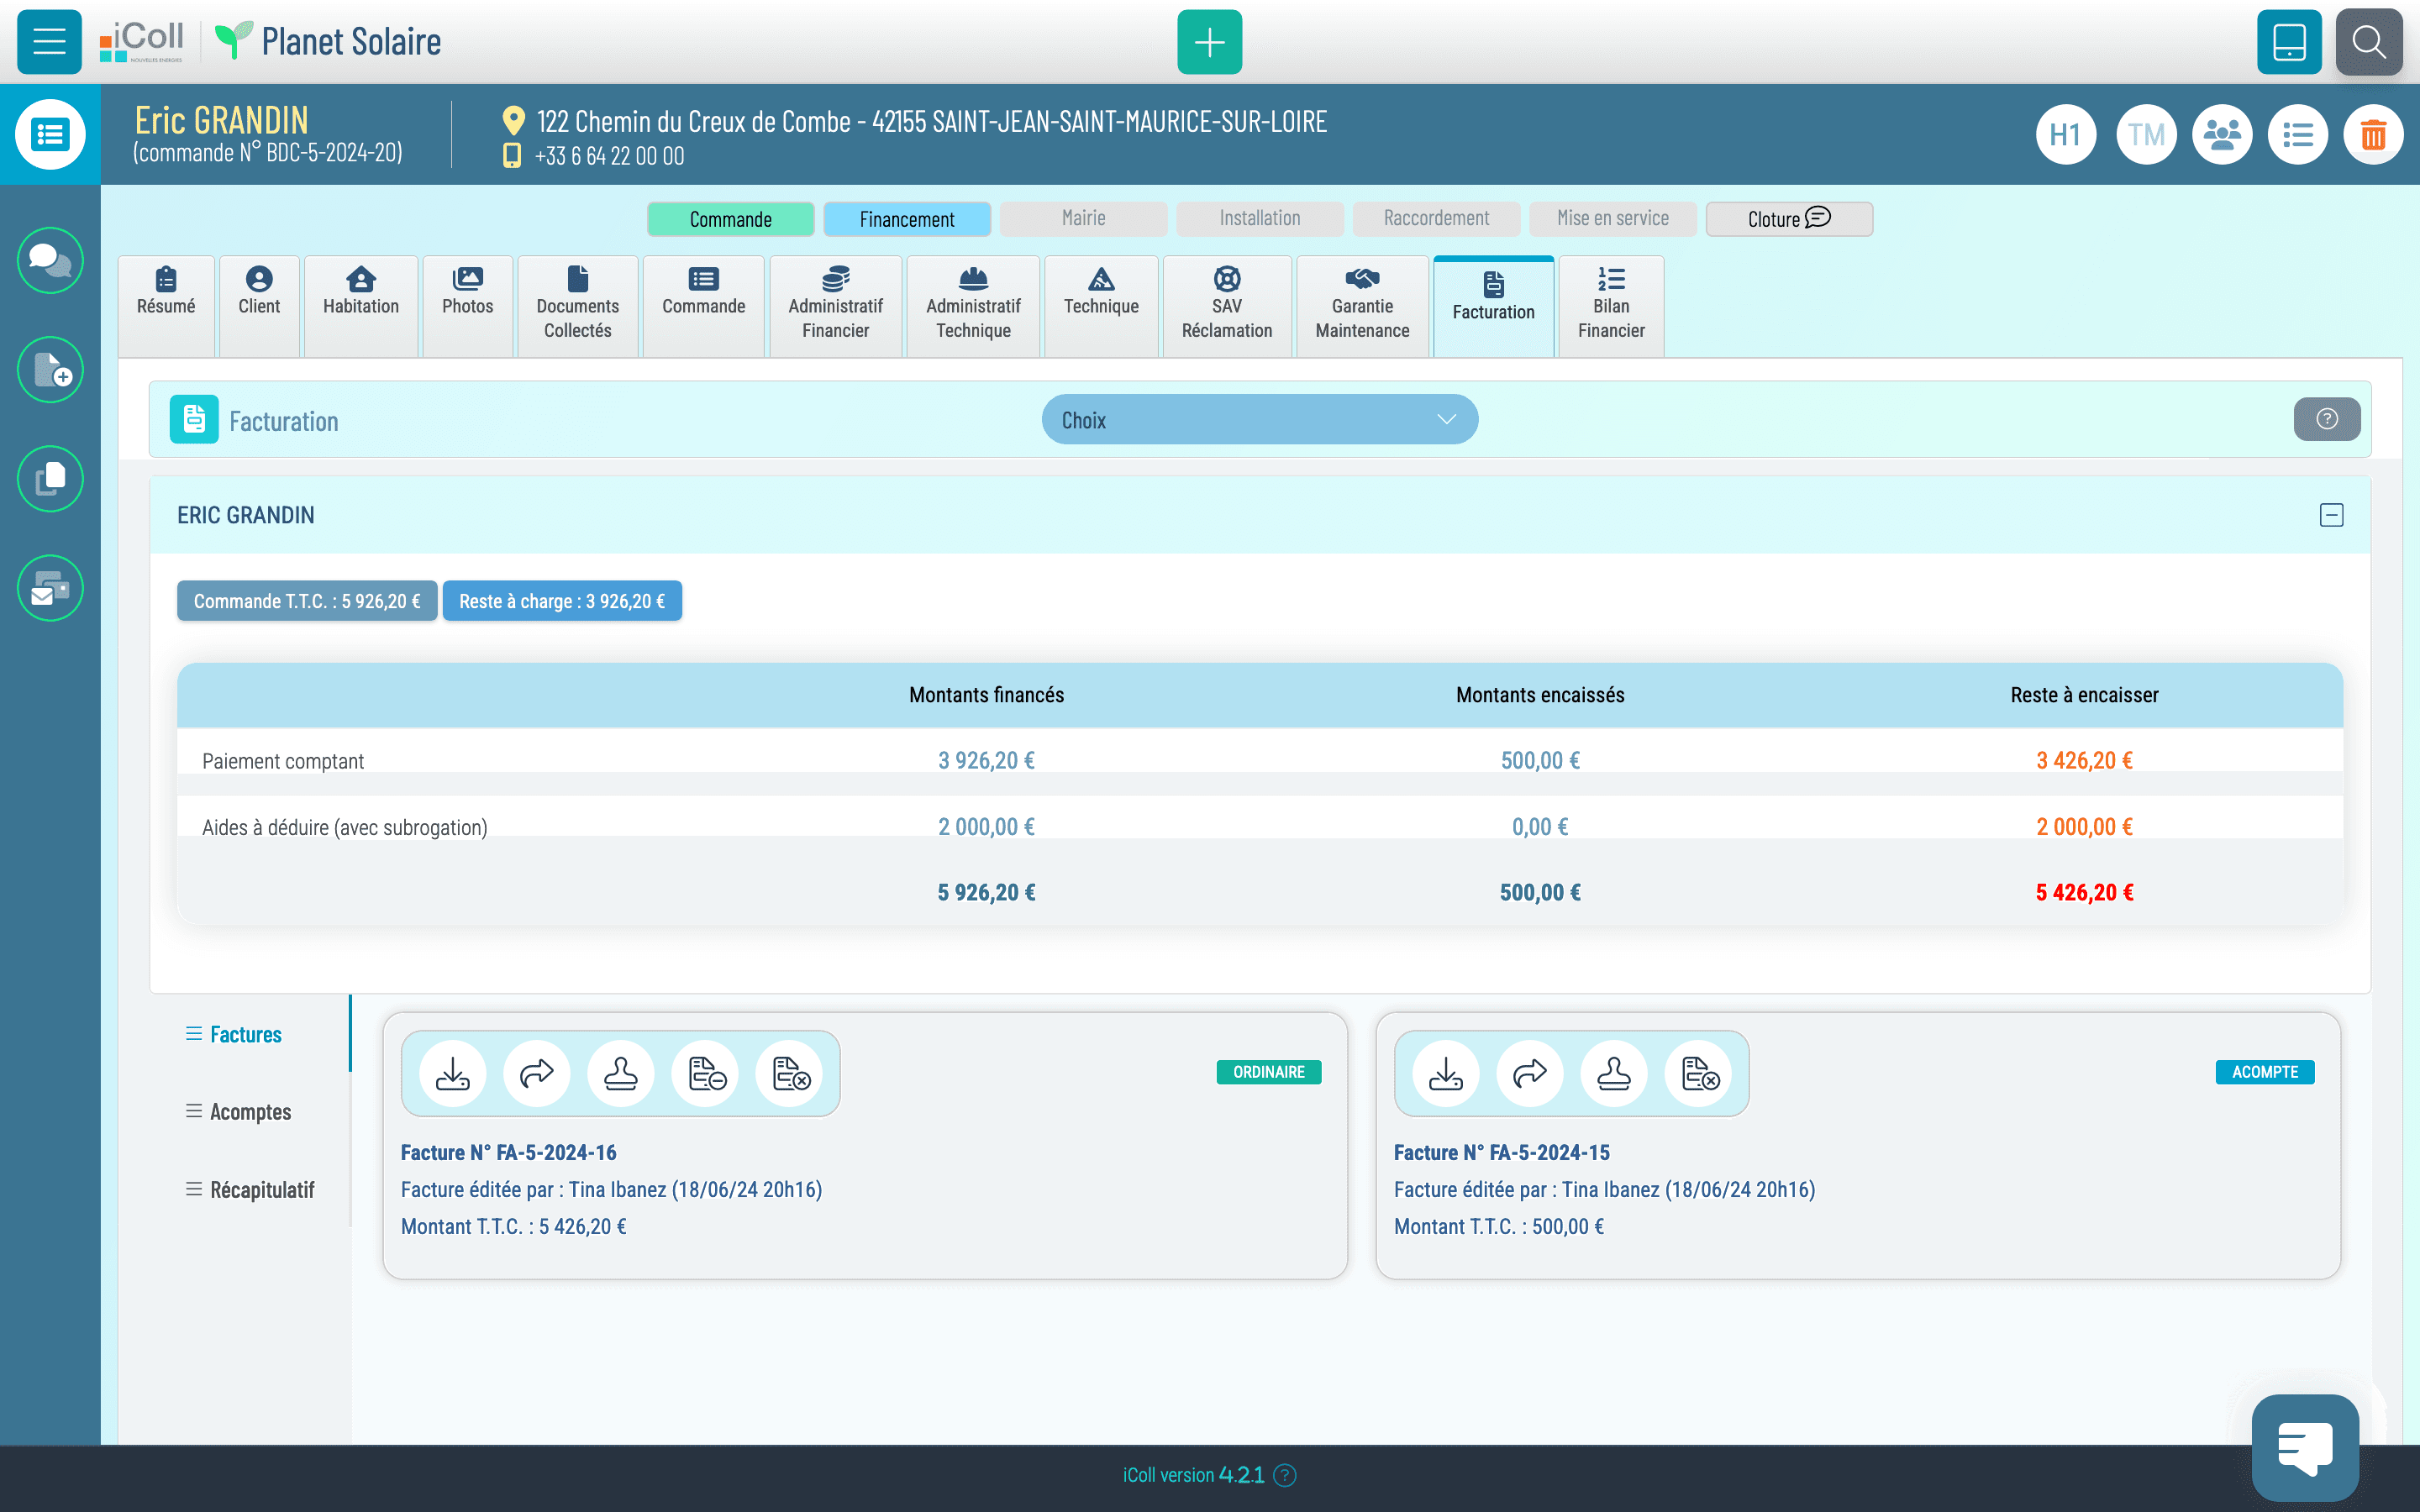Viewport: 2420px width, 1512px height.
Task: Open the tablet view icon
Action: pos(2289,42)
